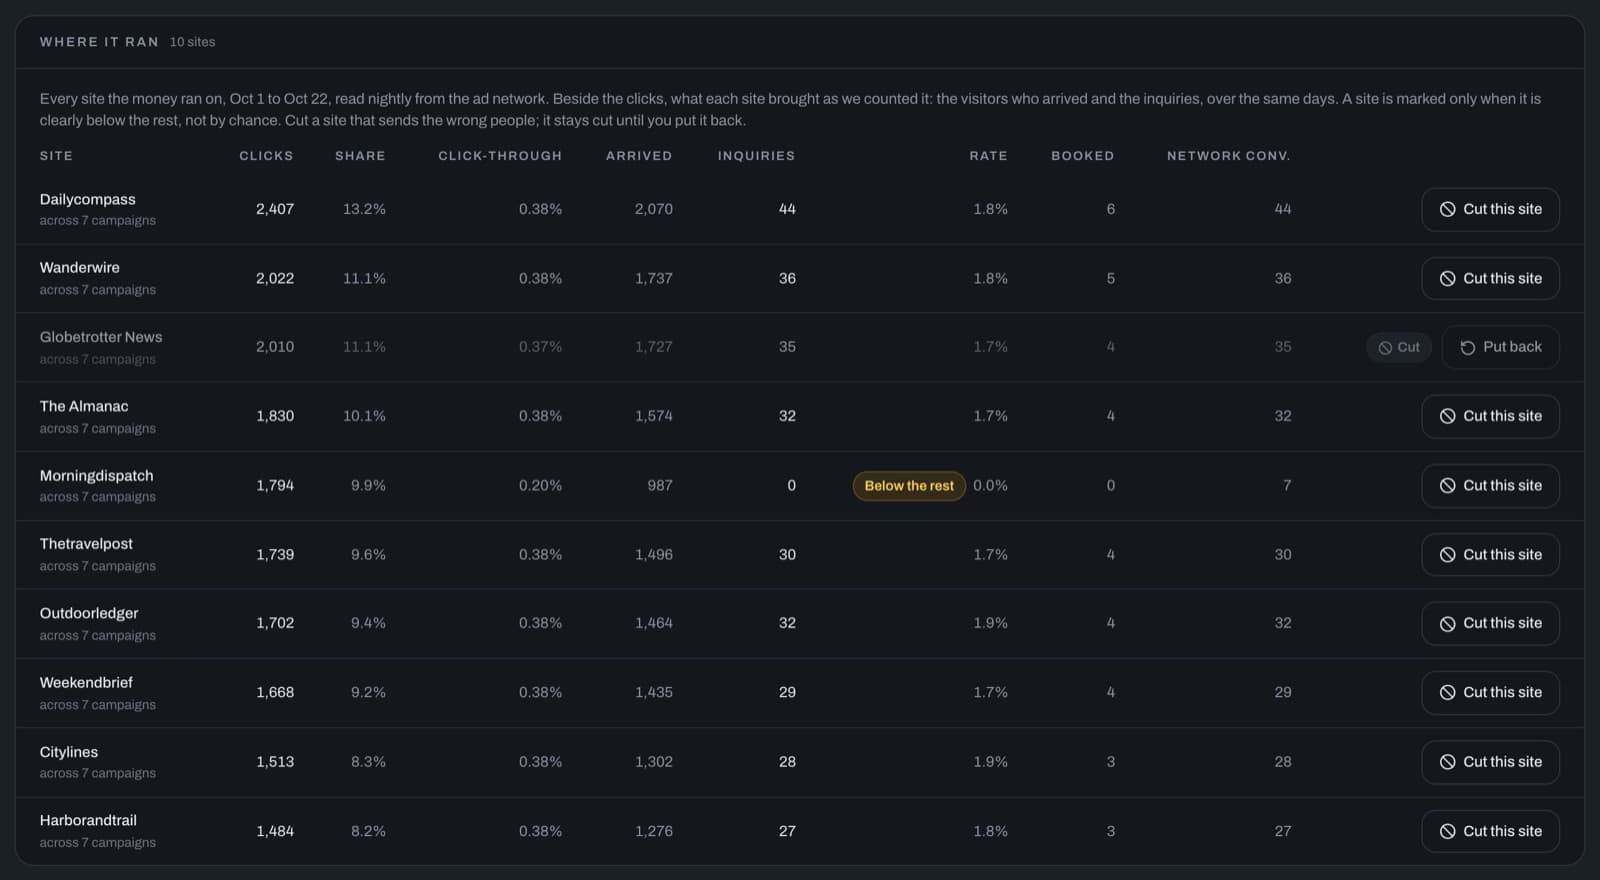This screenshot has height=880, width=1600.
Task: Cut the Citylines site
Action: [x=1490, y=761]
